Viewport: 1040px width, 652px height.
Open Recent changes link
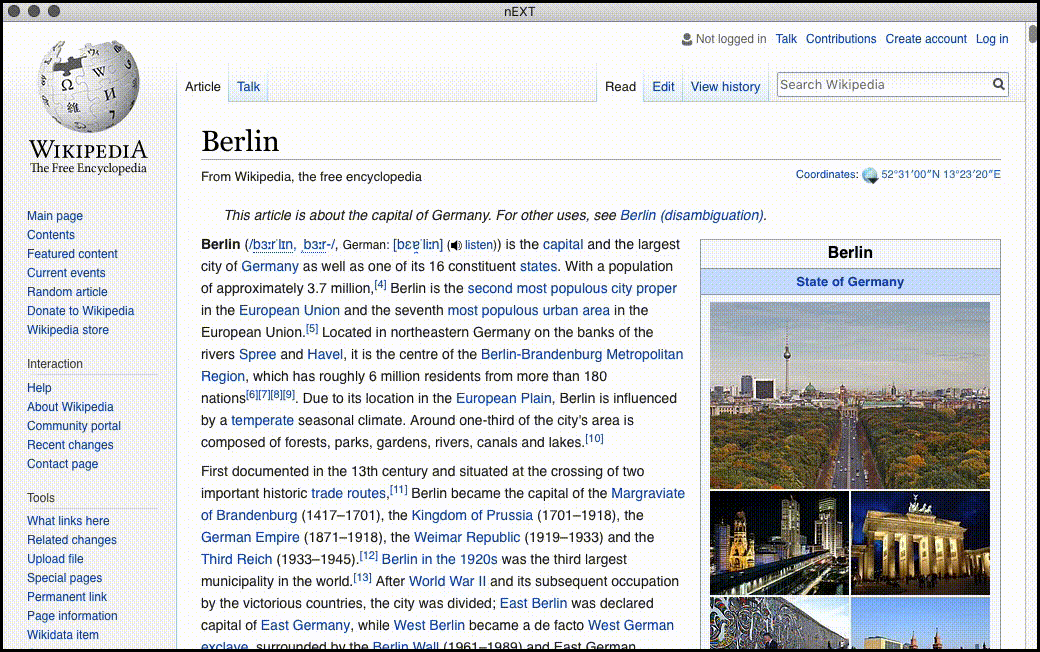tap(70, 445)
